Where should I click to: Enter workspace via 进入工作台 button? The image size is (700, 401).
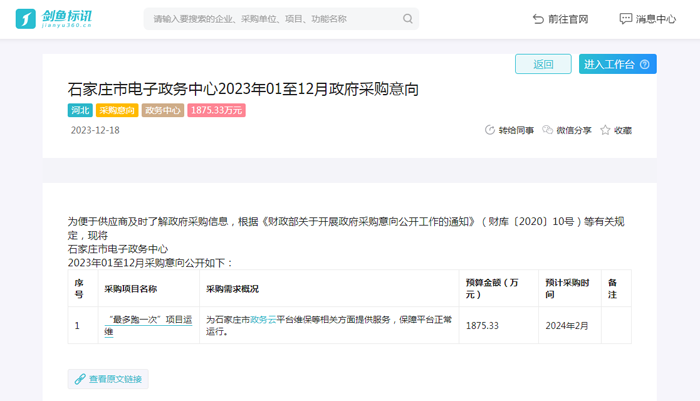click(609, 64)
